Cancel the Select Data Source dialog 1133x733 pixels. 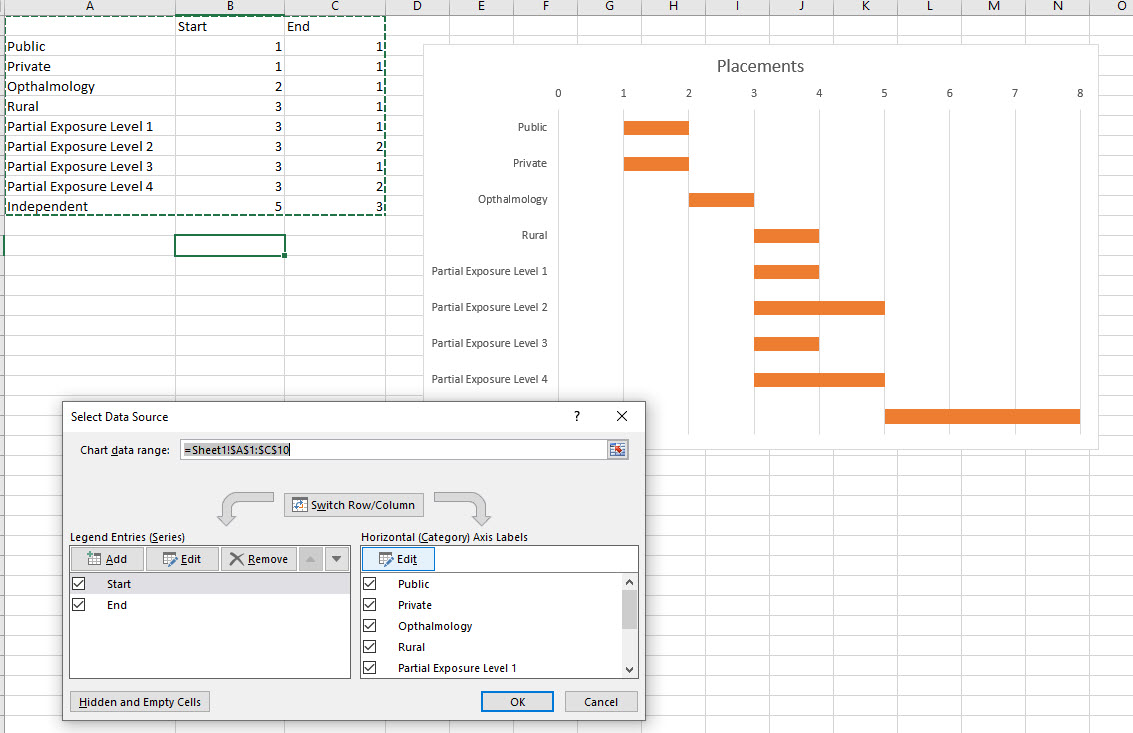(601, 701)
